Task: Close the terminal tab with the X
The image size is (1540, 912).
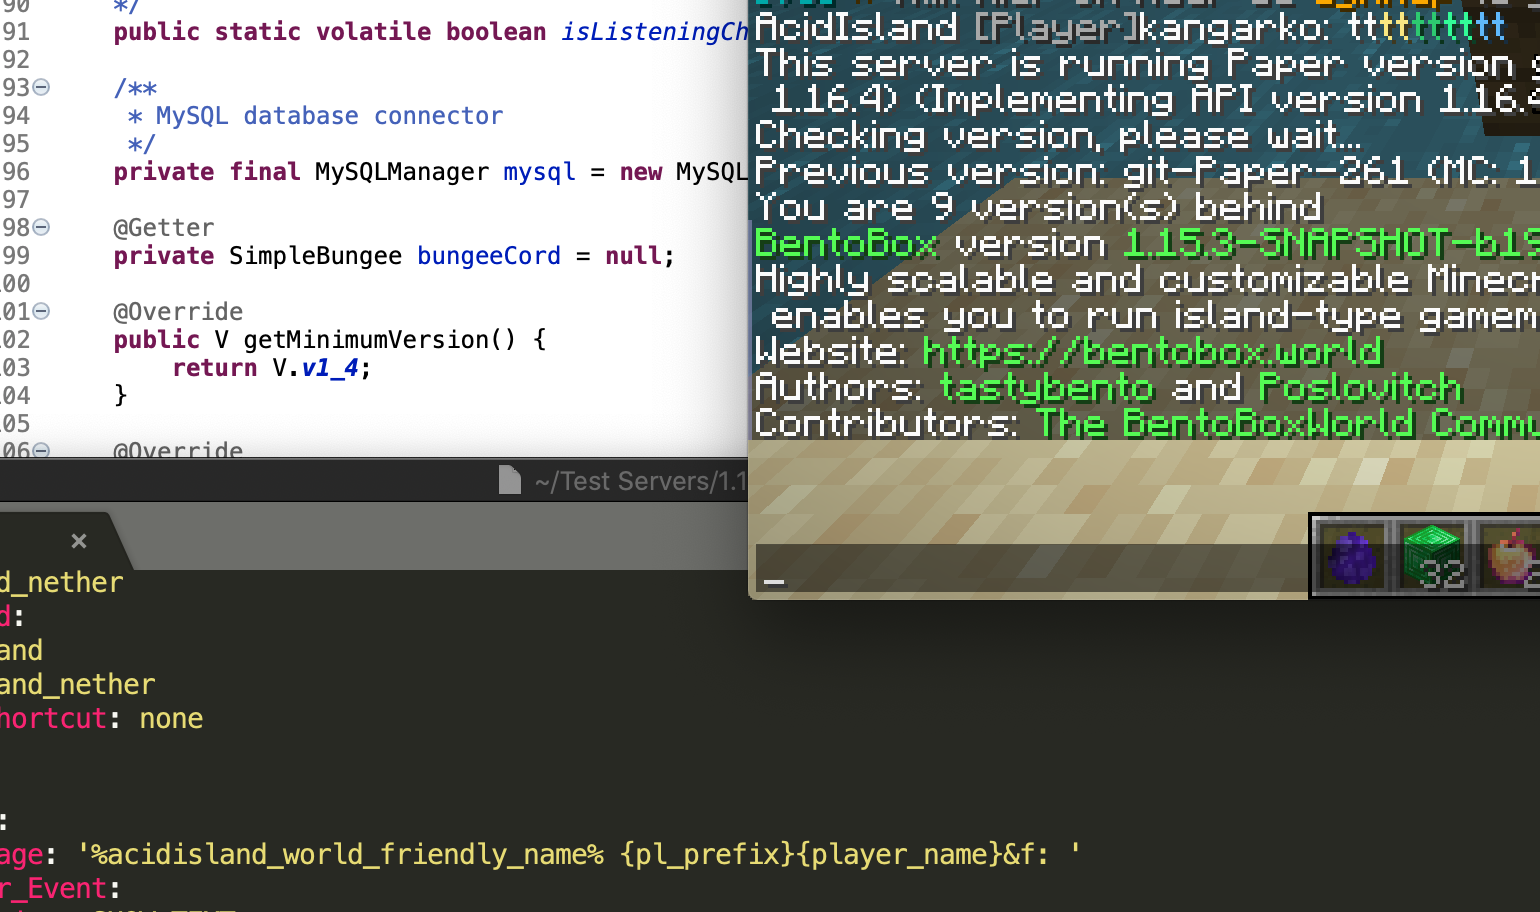Action: pyautogui.click(x=79, y=541)
